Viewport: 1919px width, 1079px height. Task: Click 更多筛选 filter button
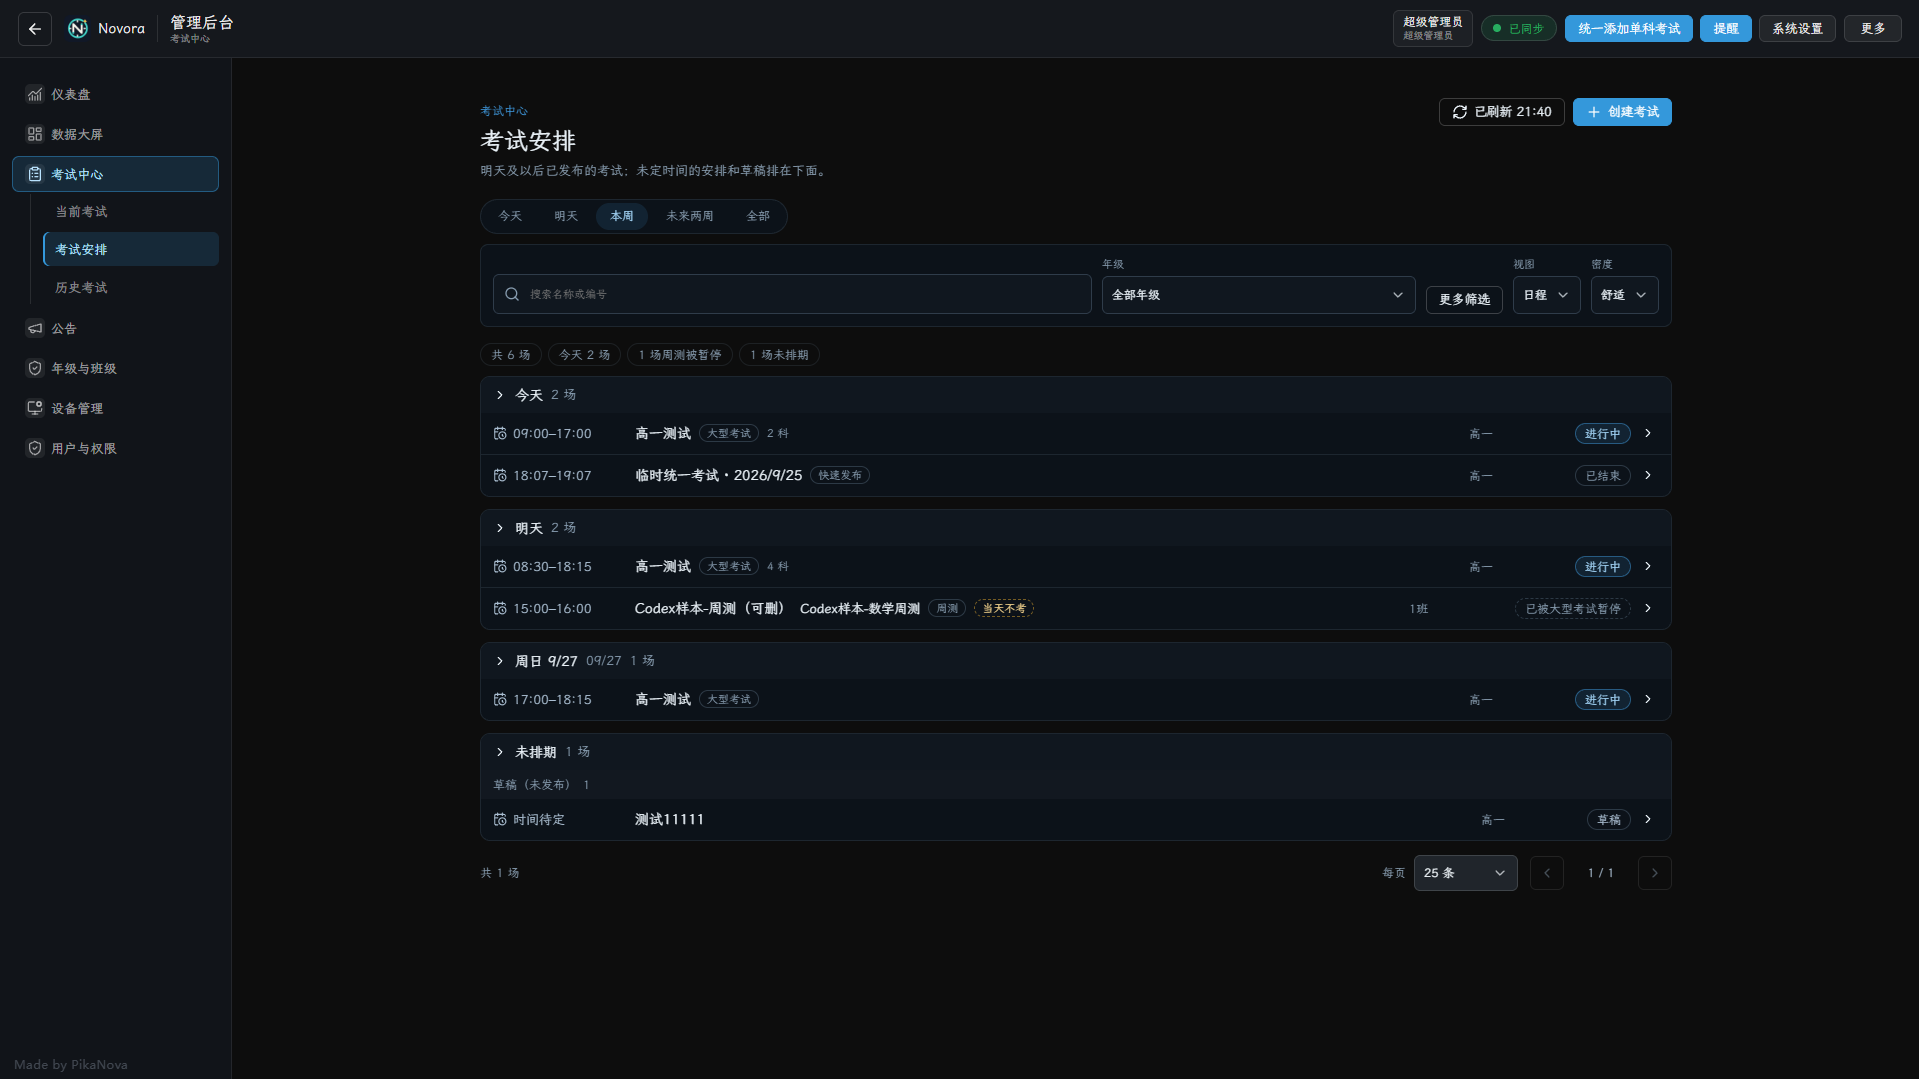coord(1464,299)
